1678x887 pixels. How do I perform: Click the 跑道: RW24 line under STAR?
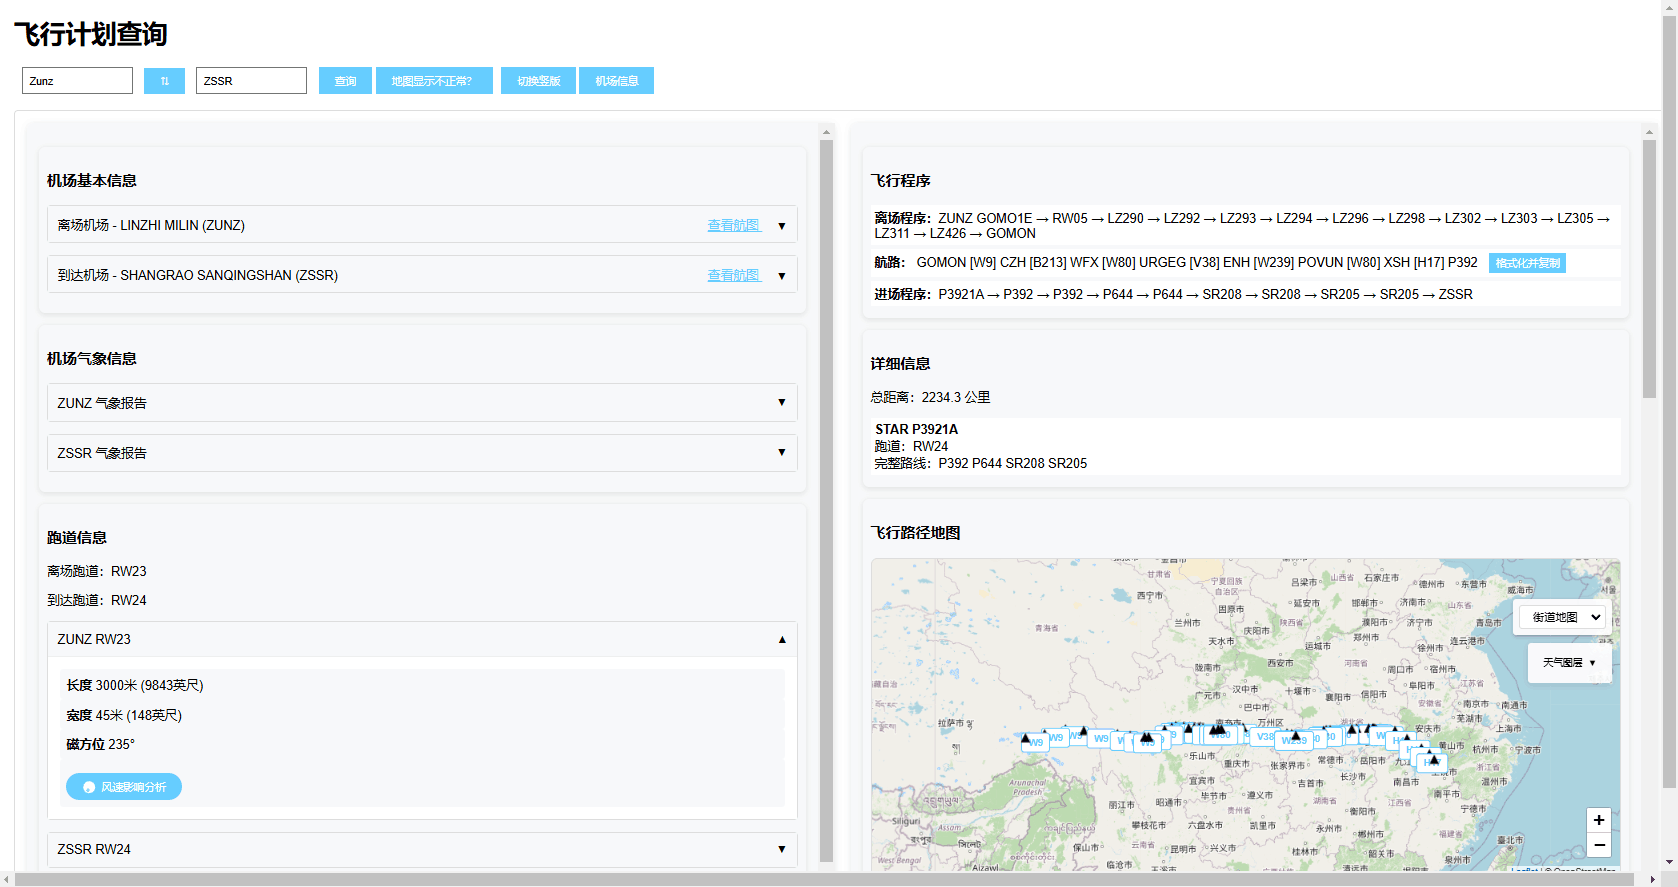tap(911, 446)
